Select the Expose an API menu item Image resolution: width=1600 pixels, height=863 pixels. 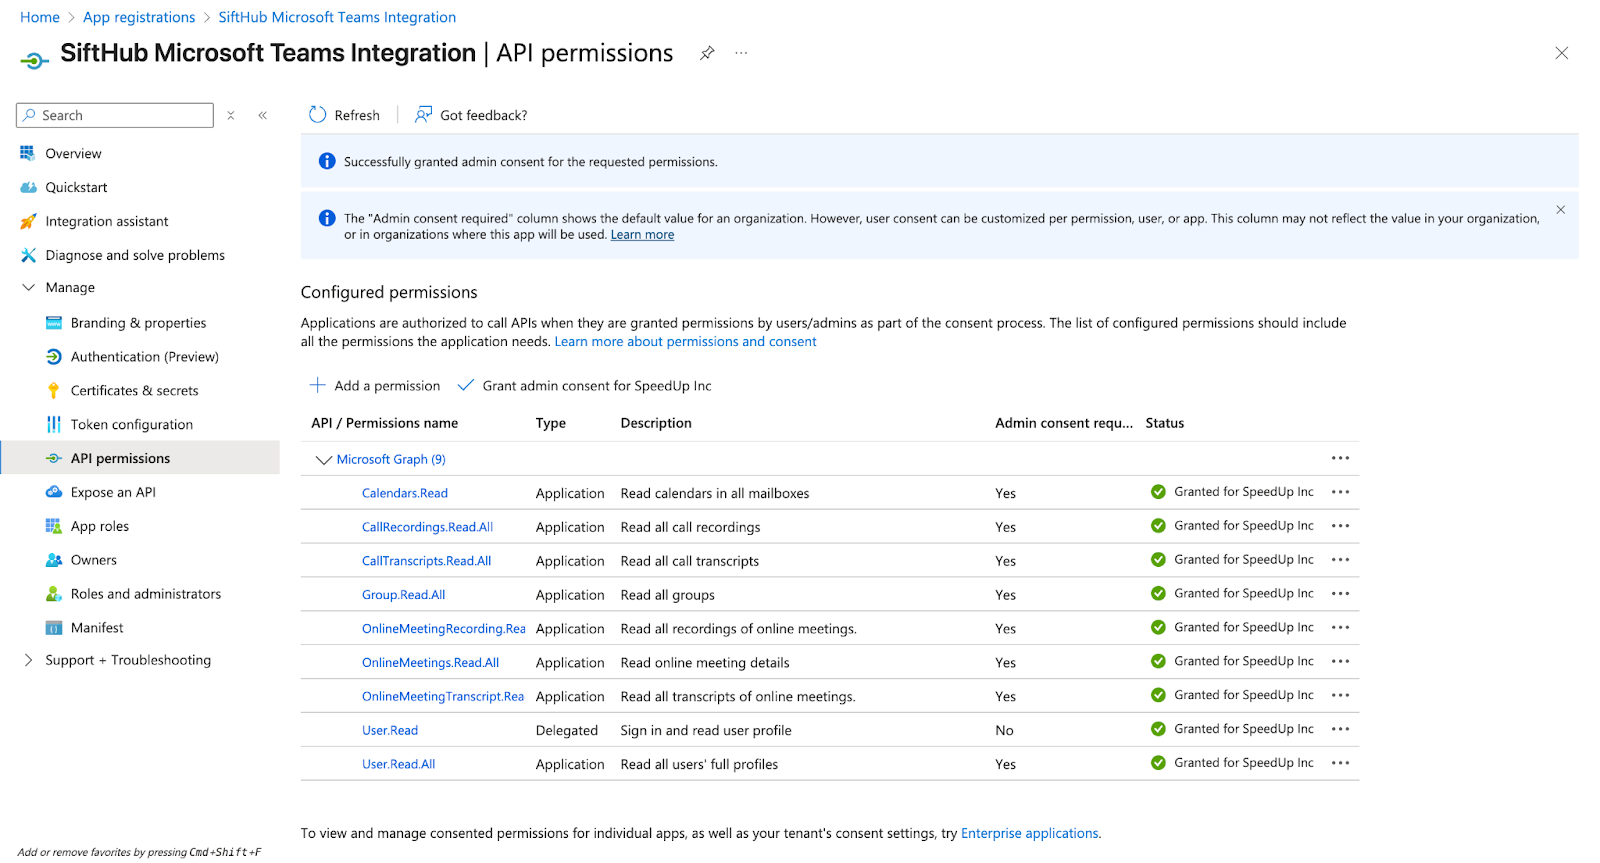[x=113, y=492]
